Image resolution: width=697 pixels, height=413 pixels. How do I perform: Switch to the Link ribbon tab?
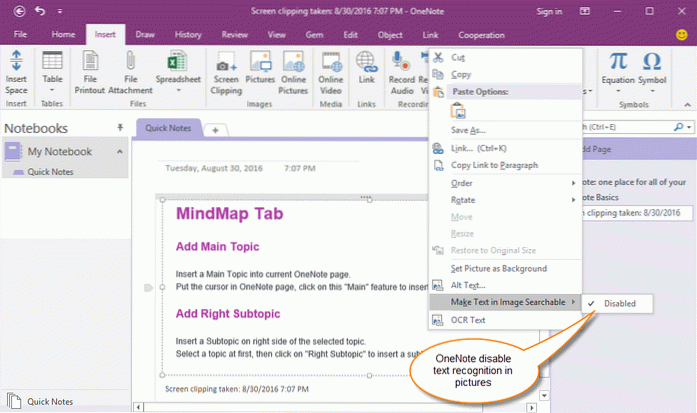coord(430,34)
